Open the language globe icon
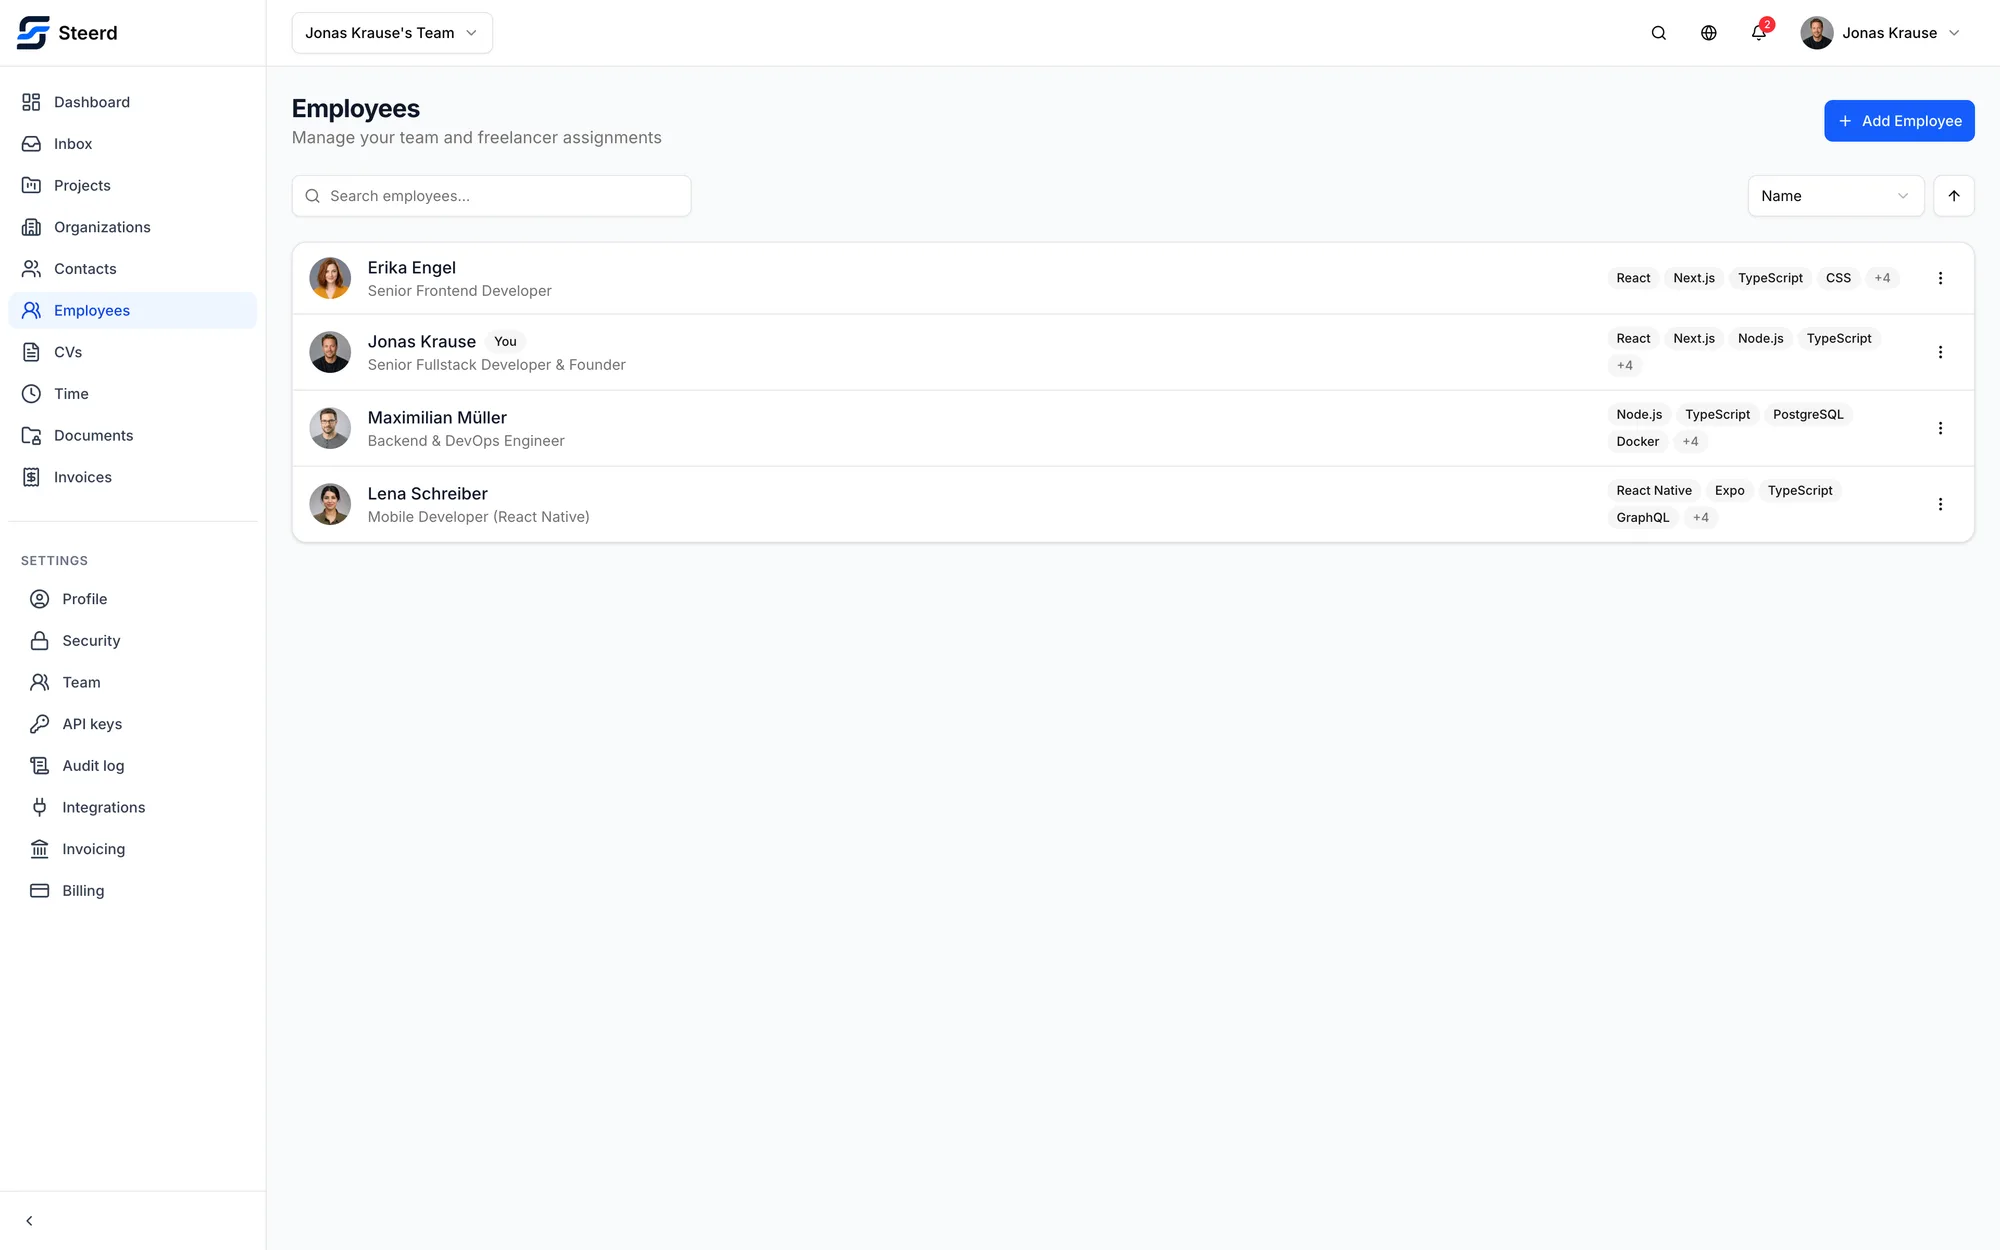The width and height of the screenshot is (2000, 1250). click(1709, 33)
